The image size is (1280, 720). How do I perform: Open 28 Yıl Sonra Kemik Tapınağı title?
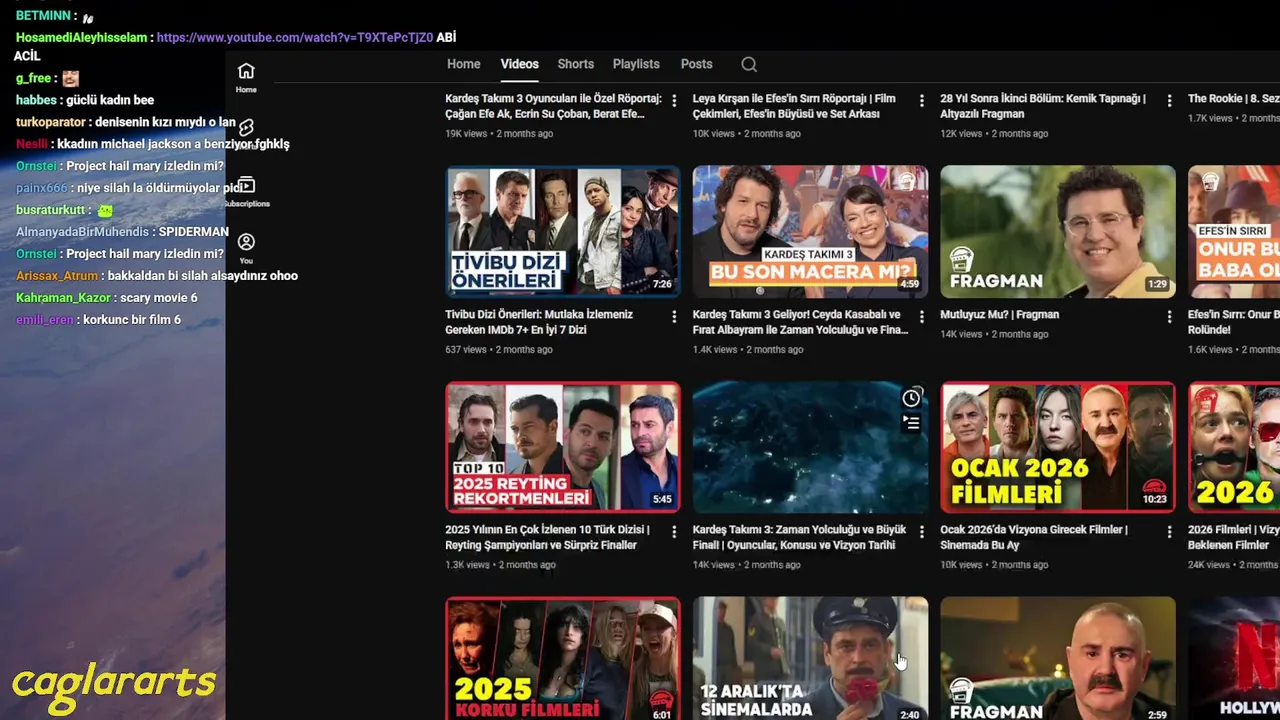[1043, 106]
